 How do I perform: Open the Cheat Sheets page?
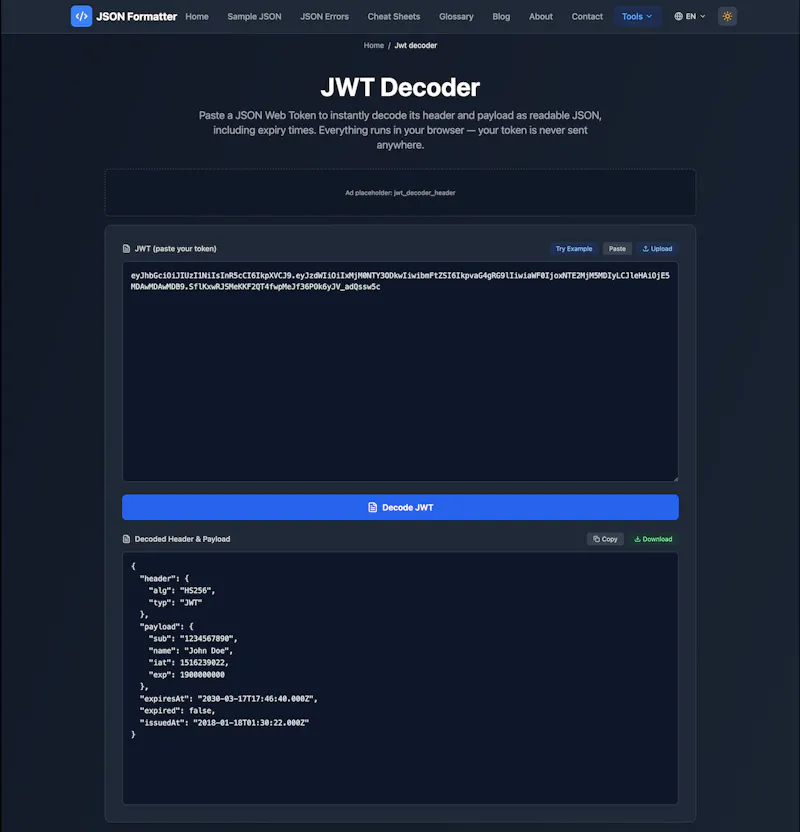pyautogui.click(x=394, y=16)
